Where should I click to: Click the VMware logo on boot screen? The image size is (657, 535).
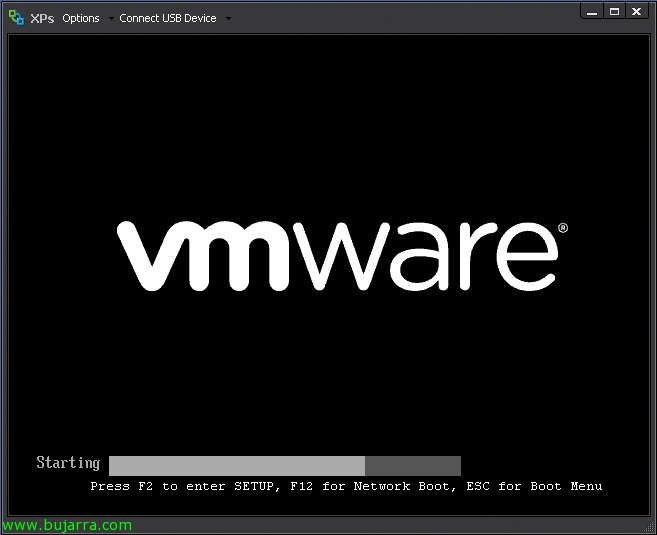tap(342, 256)
